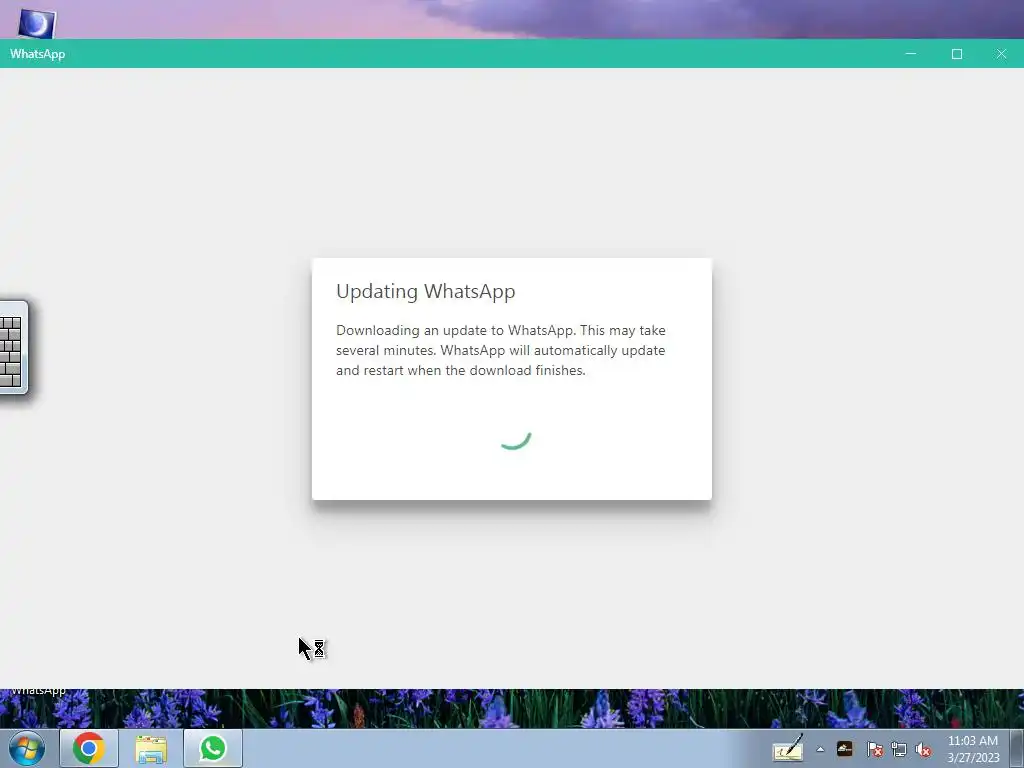Click the muted volume speaker icon
Screen dimensions: 1024x768
(x=923, y=749)
